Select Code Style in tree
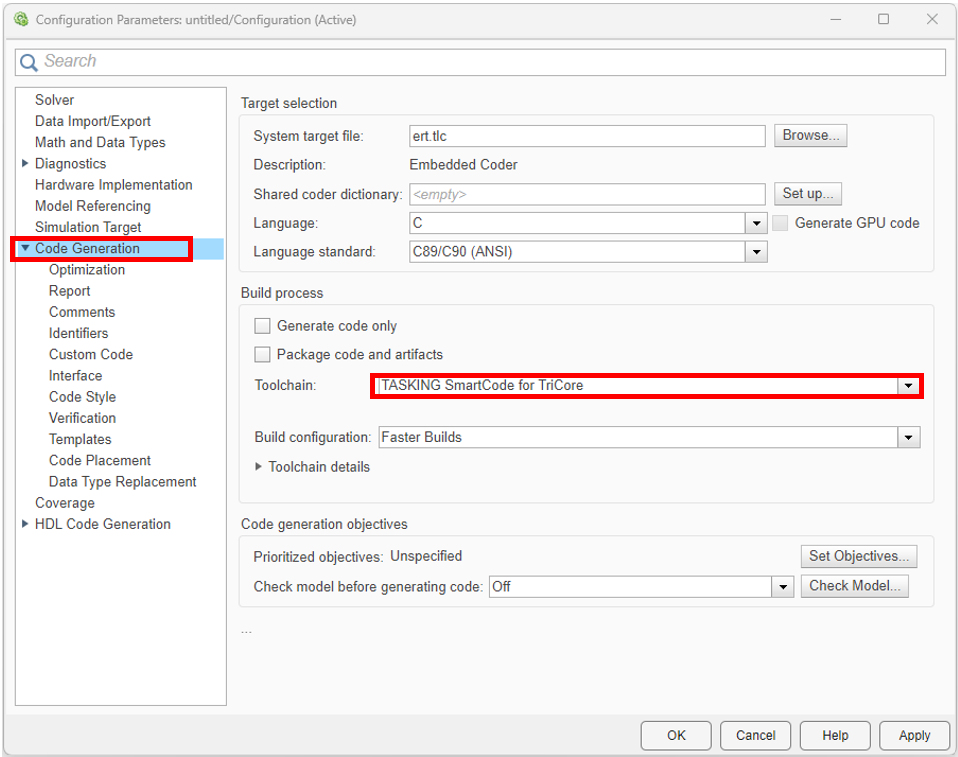This screenshot has height=757, width=958. [82, 397]
